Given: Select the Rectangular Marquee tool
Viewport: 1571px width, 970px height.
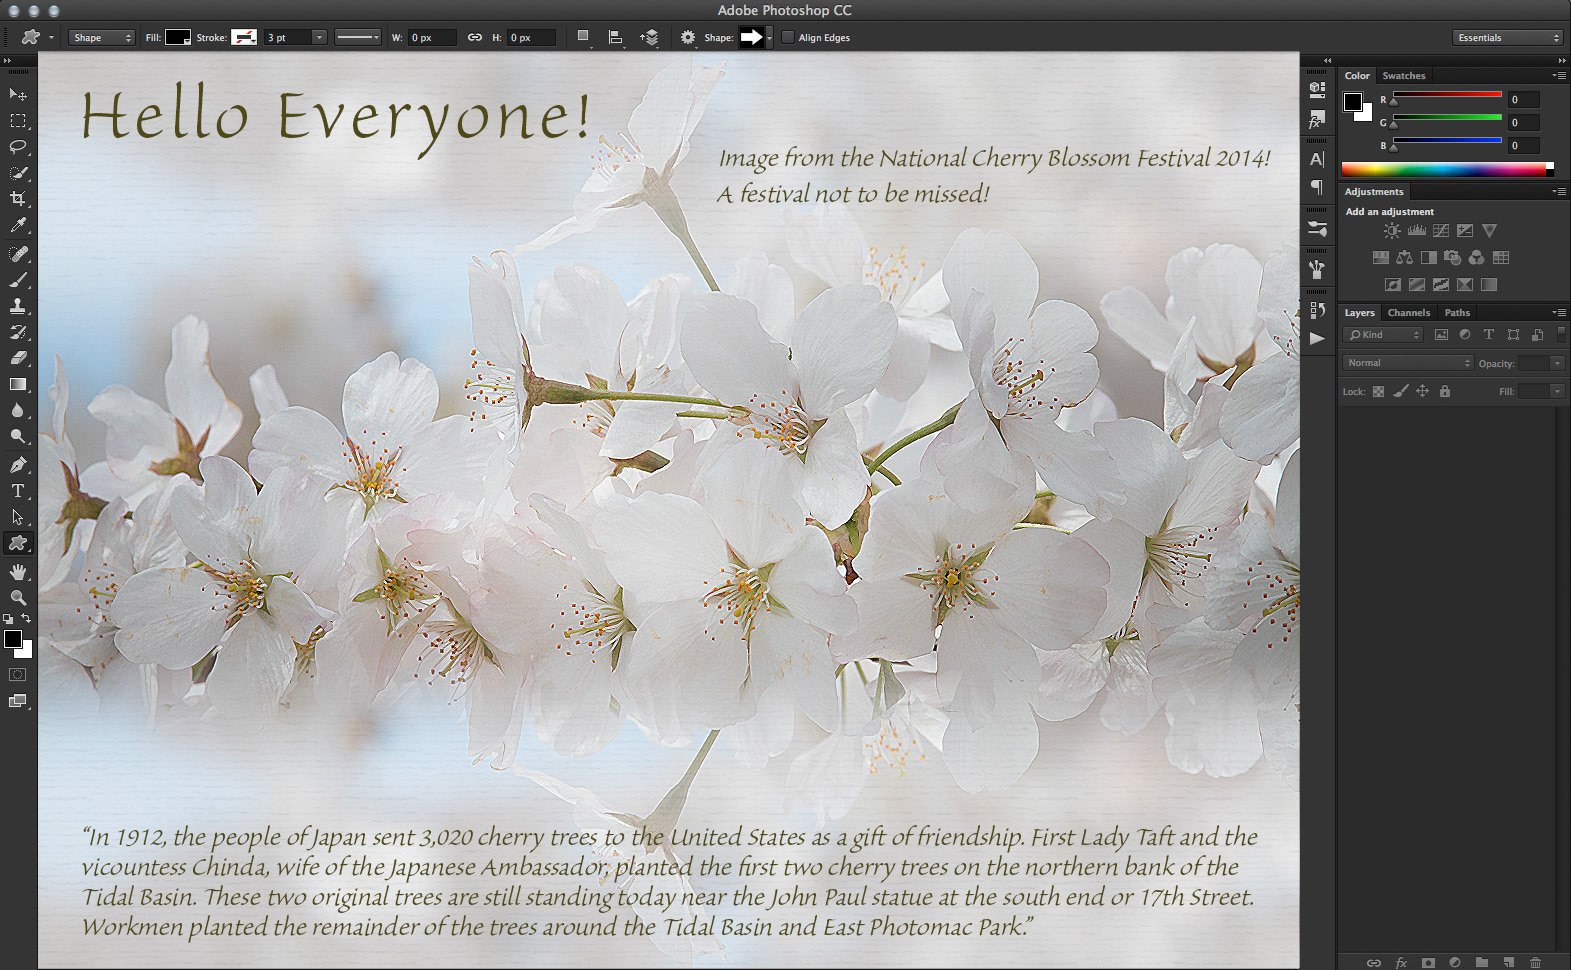Looking at the screenshot, I should point(18,121).
